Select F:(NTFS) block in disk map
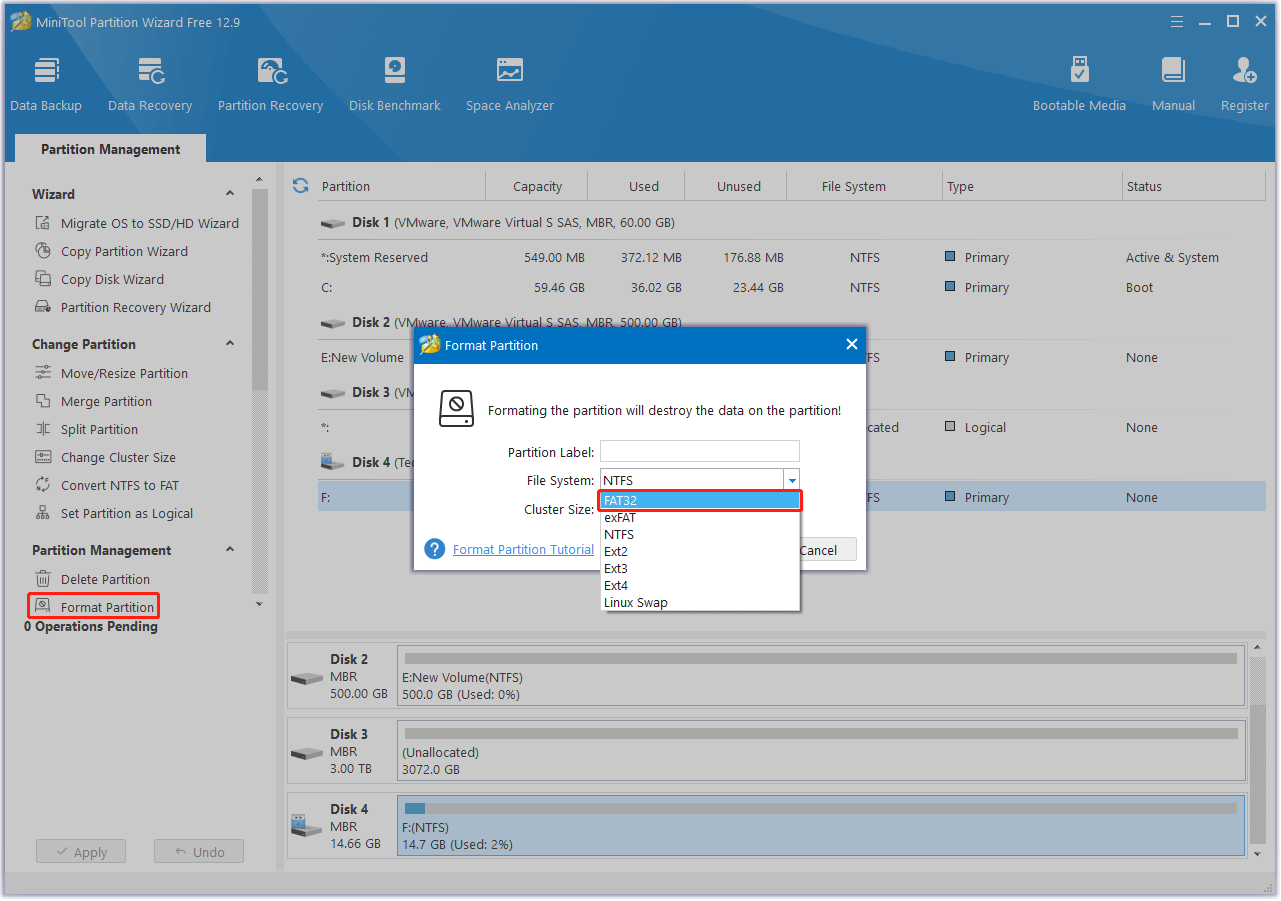1281x901 pixels. [821, 825]
